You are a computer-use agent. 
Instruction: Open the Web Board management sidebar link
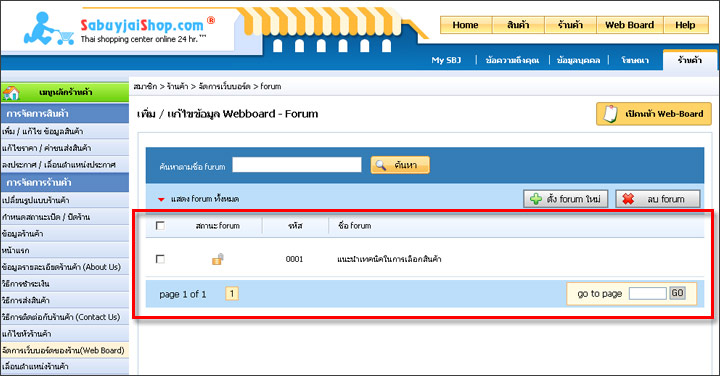tap(63, 351)
